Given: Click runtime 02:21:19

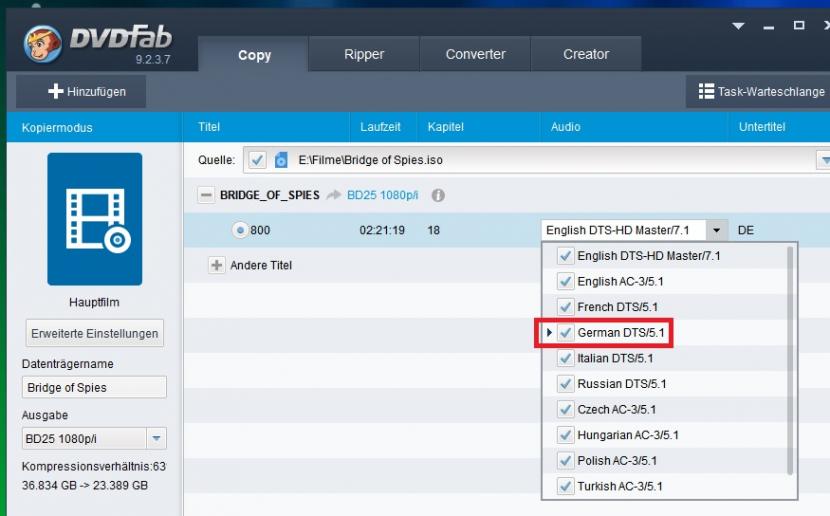Looking at the screenshot, I should click(382, 230).
